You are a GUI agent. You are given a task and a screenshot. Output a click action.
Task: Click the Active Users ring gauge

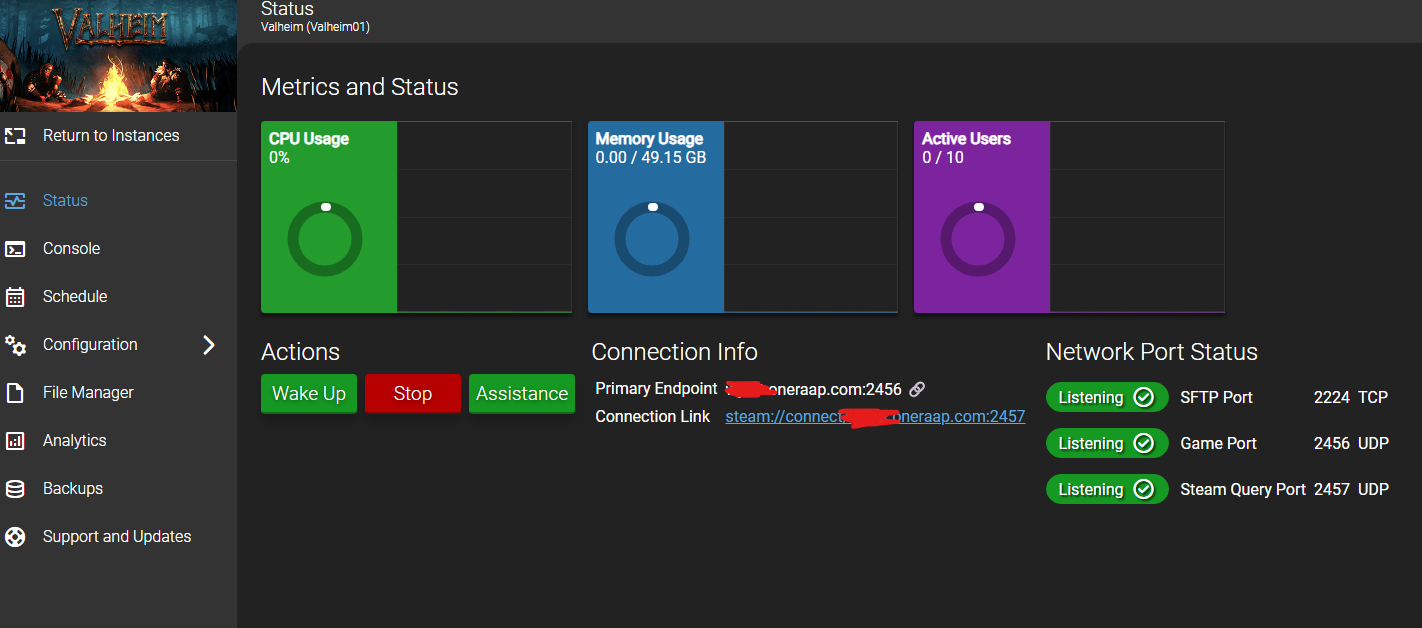pyautogui.click(x=978, y=240)
